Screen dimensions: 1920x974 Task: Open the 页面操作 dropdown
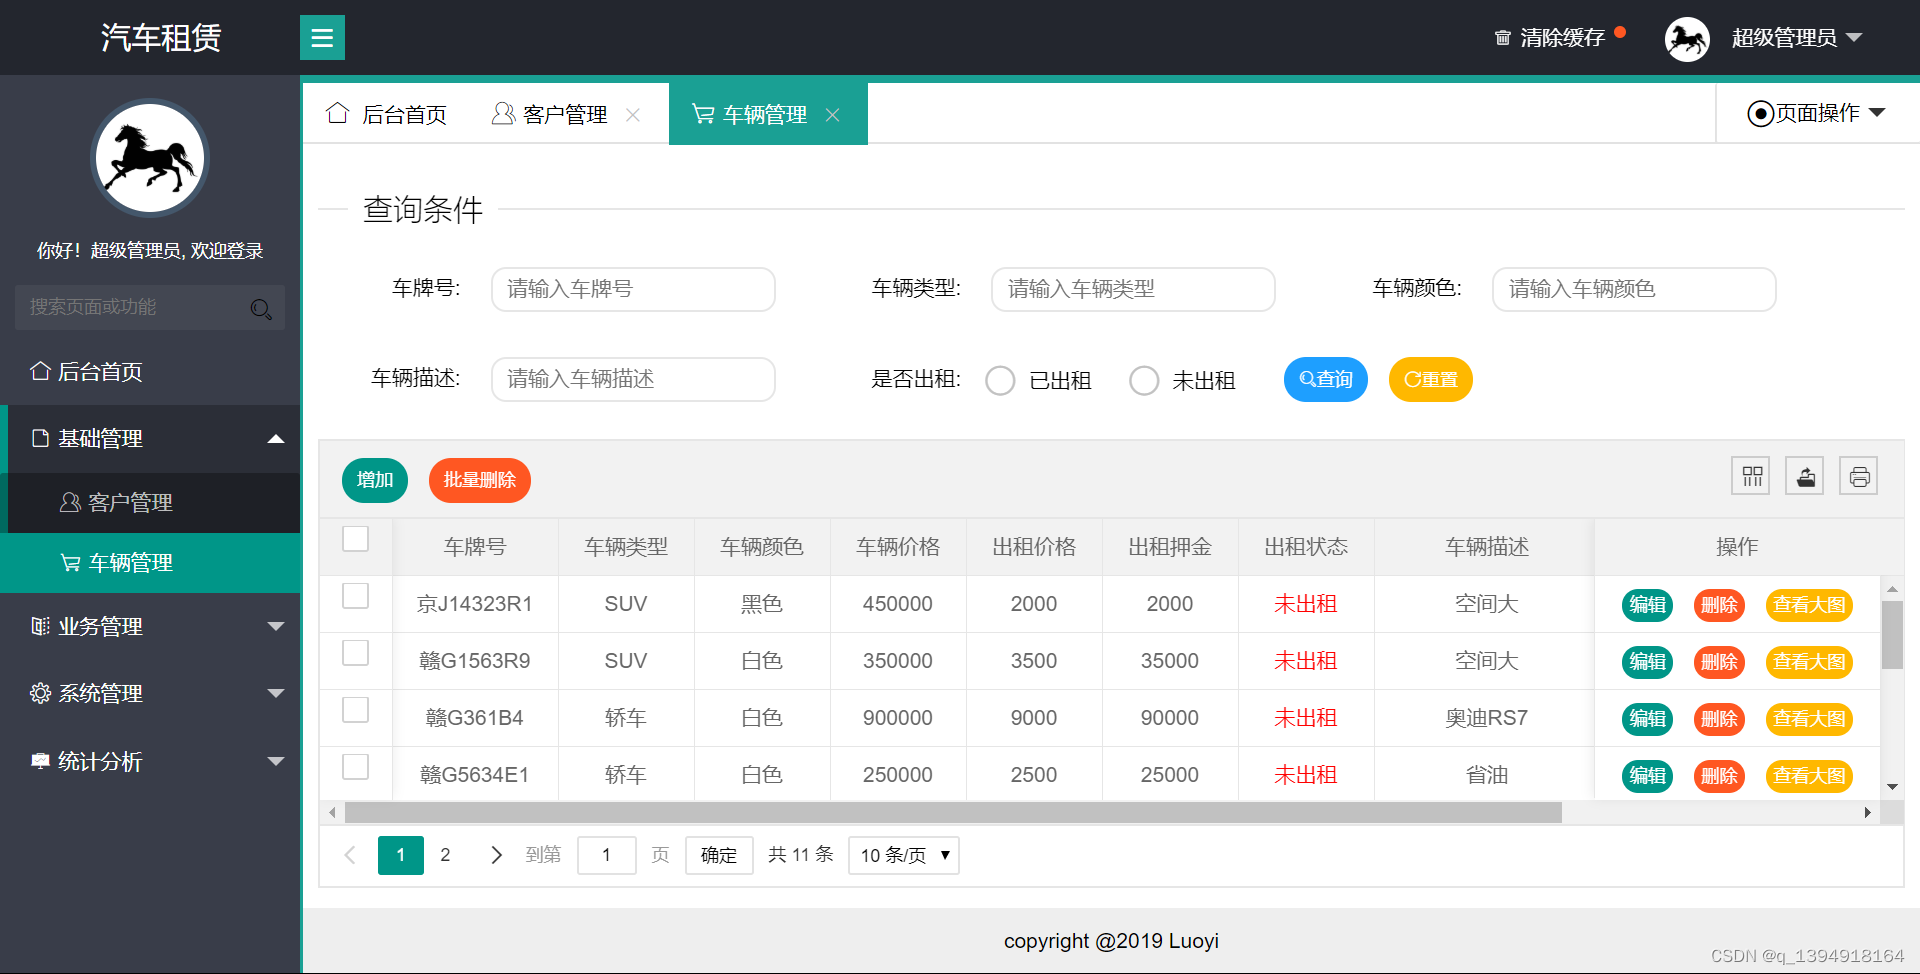pos(1815,113)
